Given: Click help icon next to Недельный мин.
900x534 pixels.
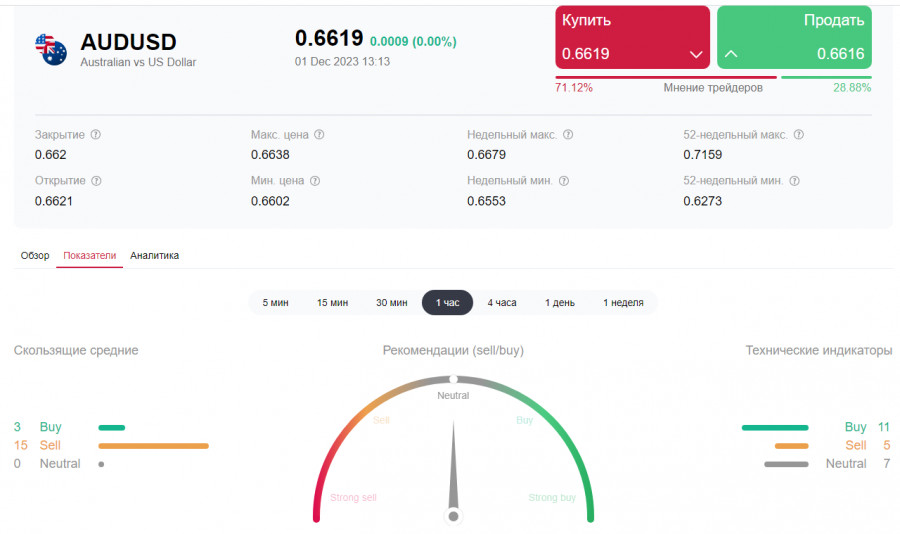Looking at the screenshot, I should pyautogui.click(x=563, y=181).
